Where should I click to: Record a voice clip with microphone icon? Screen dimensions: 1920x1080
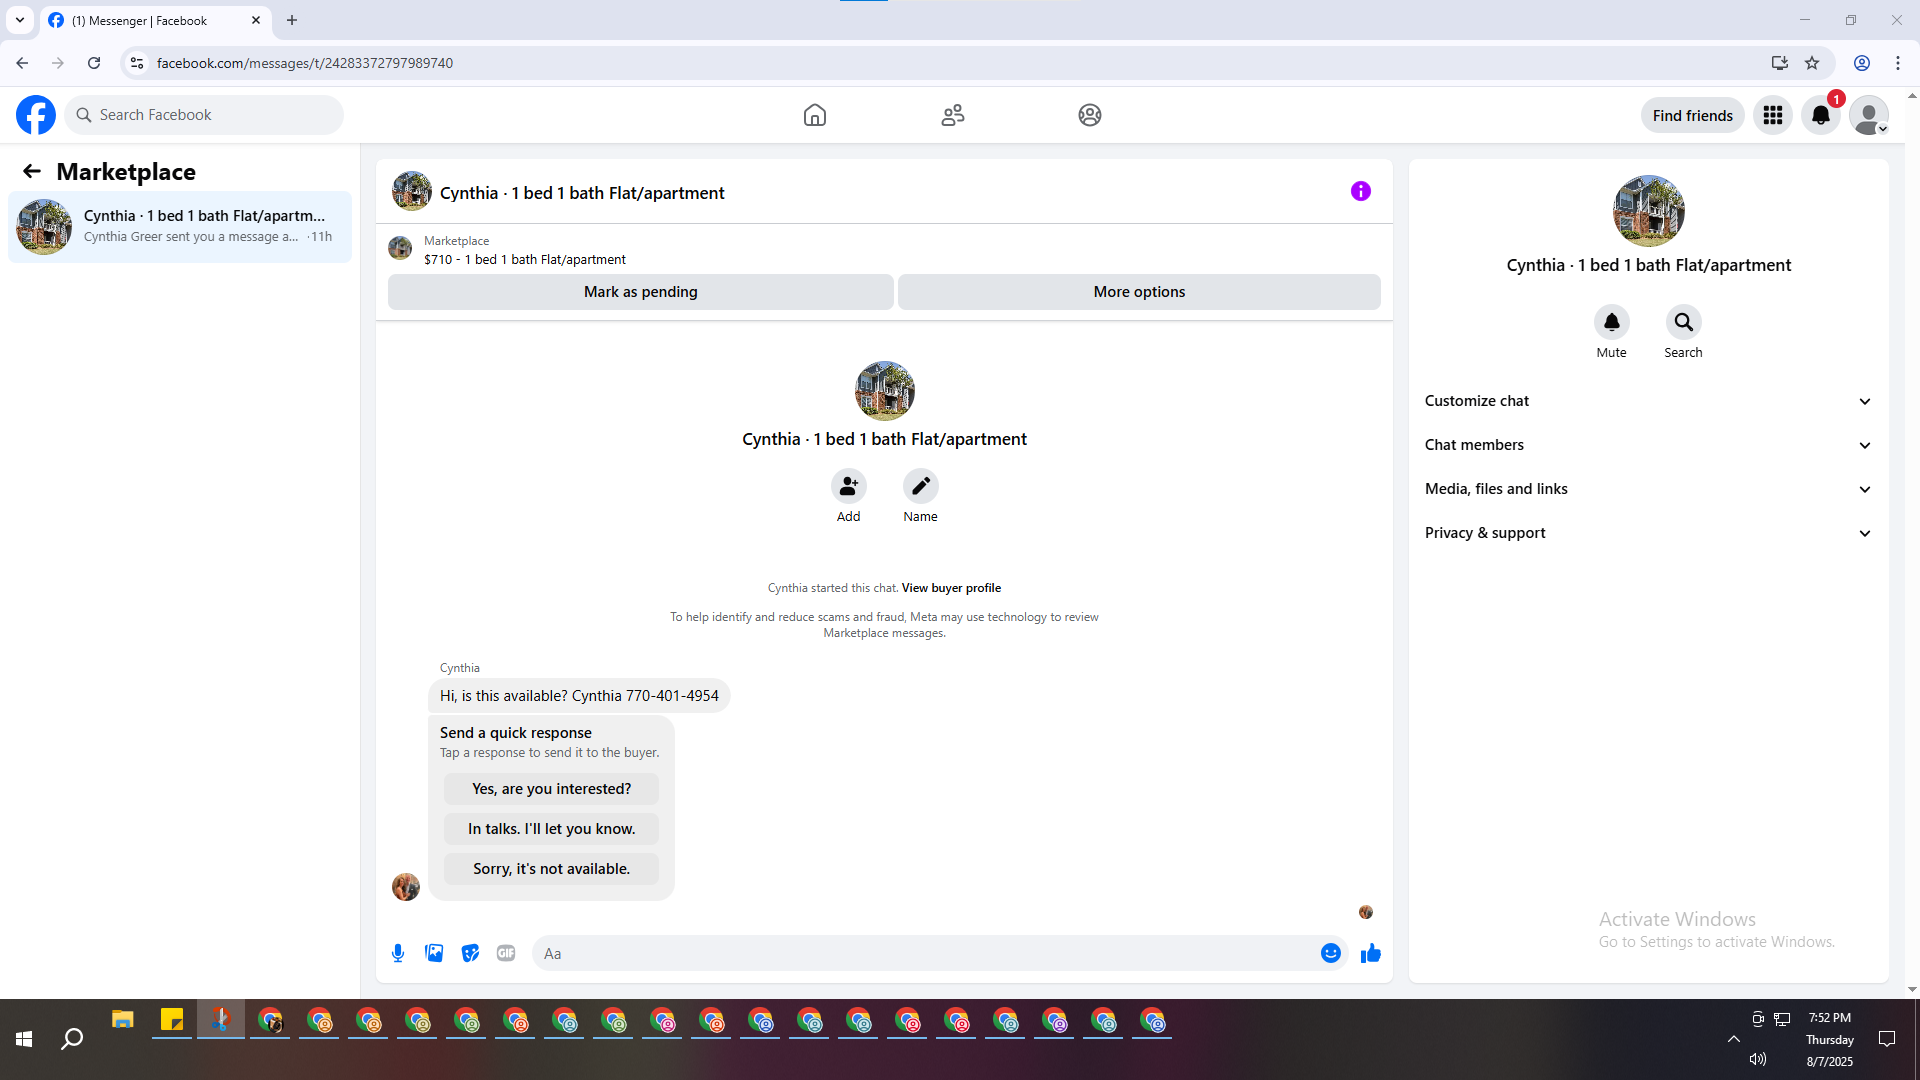click(398, 954)
